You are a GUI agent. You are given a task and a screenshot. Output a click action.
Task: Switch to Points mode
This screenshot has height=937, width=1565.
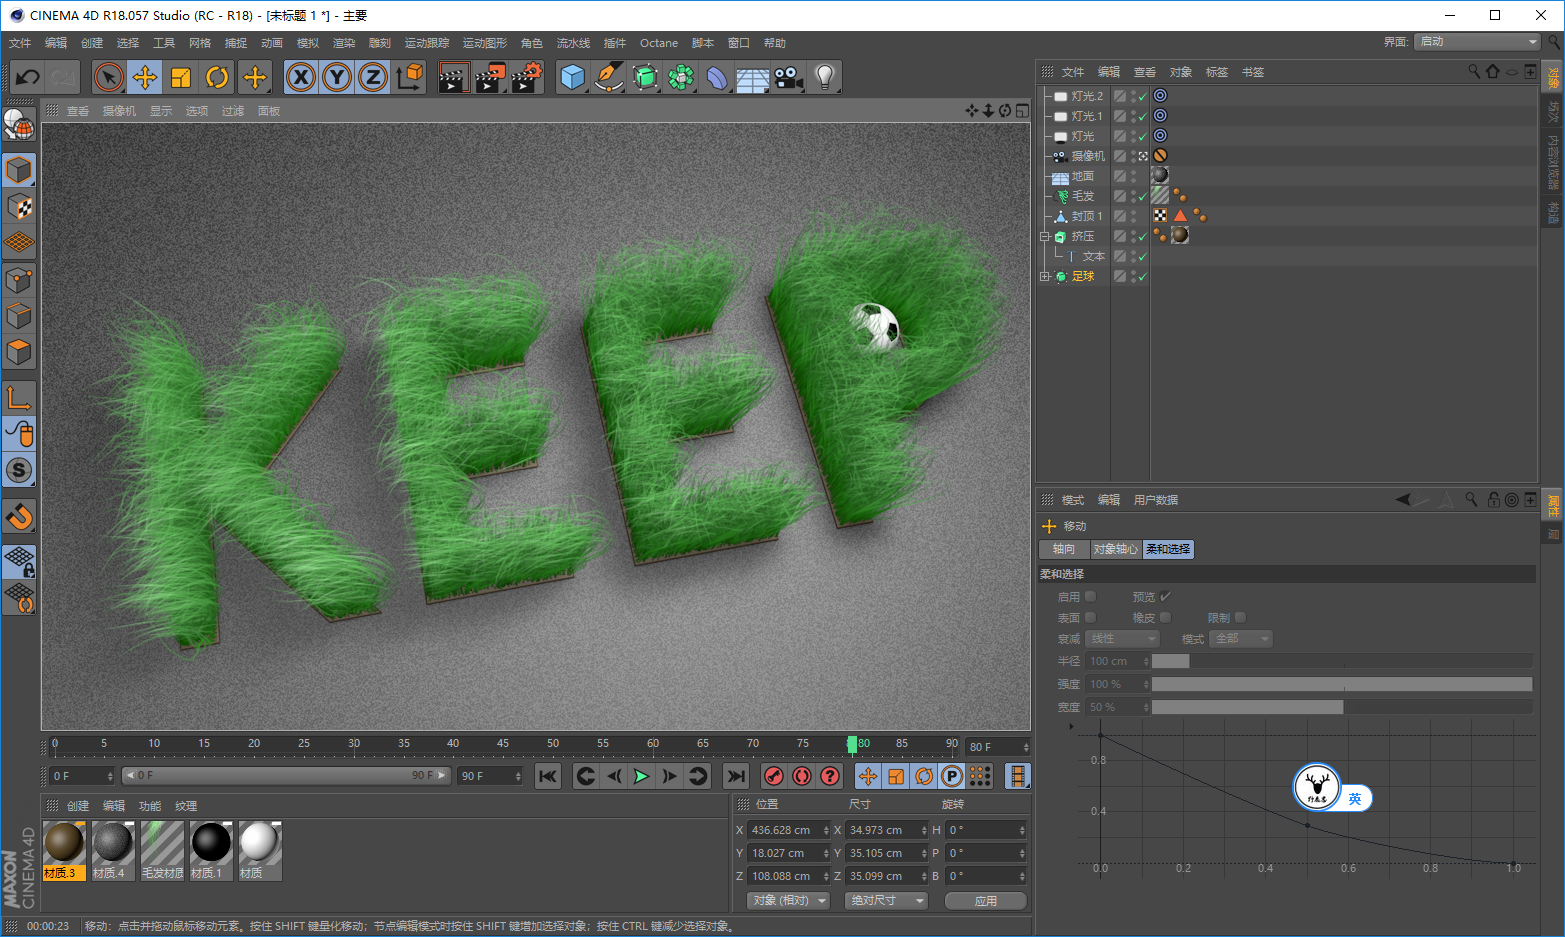pos(19,280)
